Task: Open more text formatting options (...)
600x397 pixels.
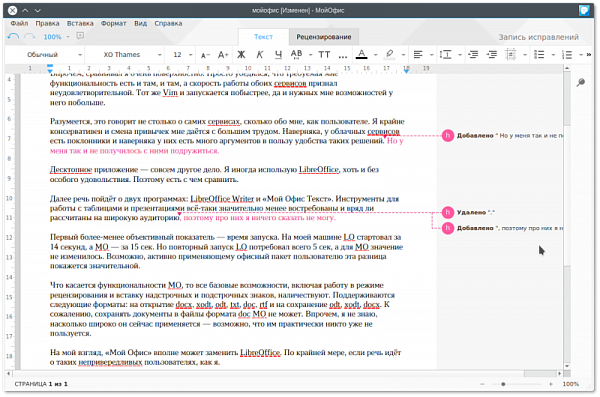Action: click(x=343, y=56)
